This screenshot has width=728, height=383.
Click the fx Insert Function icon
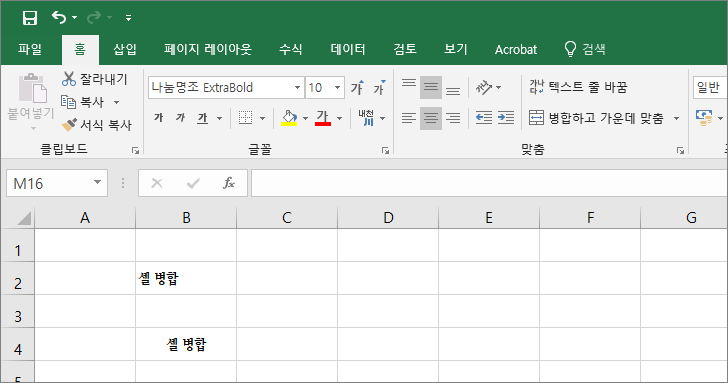pyautogui.click(x=229, y=183)
